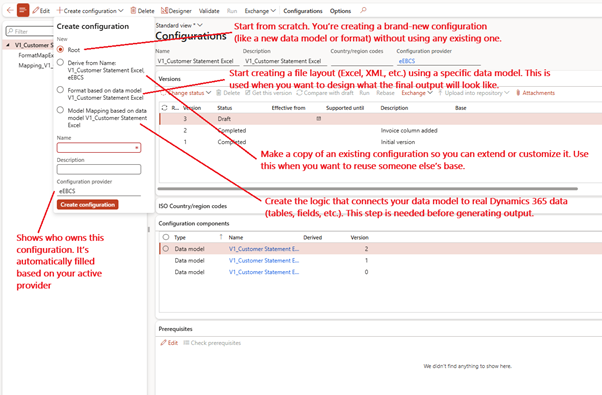602x395 pixels.
Task: Click Rebase in Versions toolbar
Action: click(385, 93)
